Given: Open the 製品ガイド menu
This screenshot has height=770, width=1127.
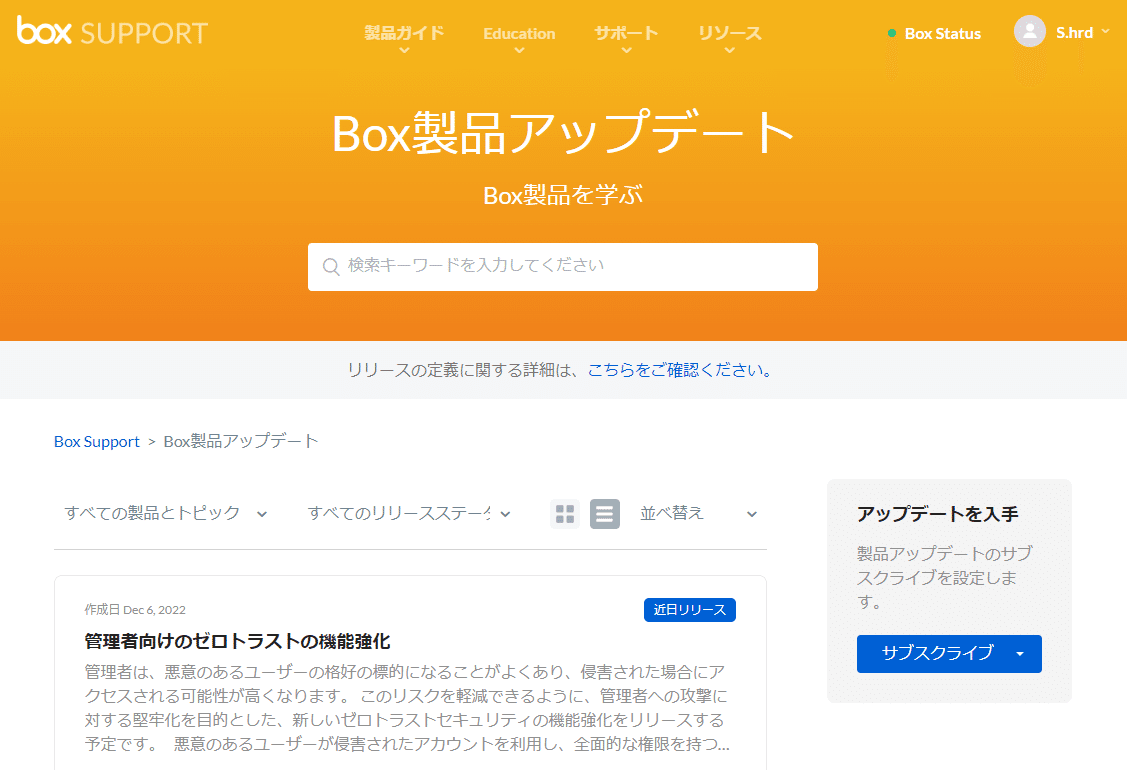Looking at the screenshot, I should coord(404,33).
